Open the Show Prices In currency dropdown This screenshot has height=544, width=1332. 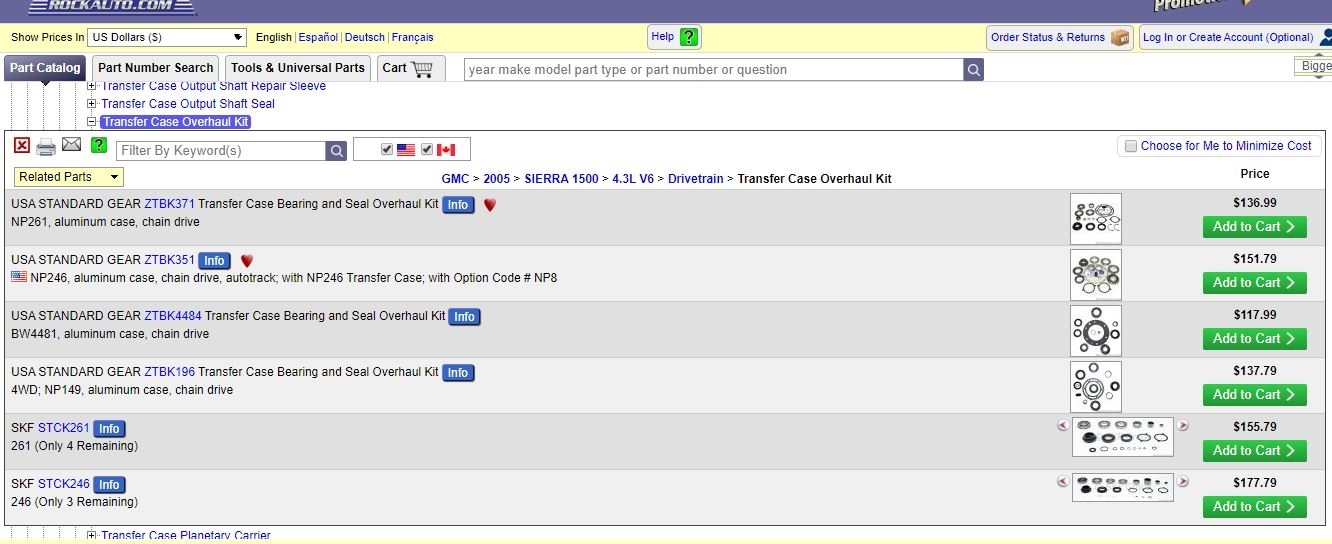pos(167,37)
